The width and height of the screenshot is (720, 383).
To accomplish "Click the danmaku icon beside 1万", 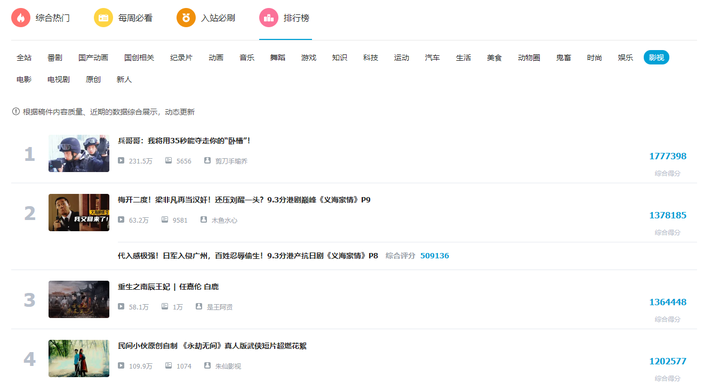I will (x=164, y=307).
